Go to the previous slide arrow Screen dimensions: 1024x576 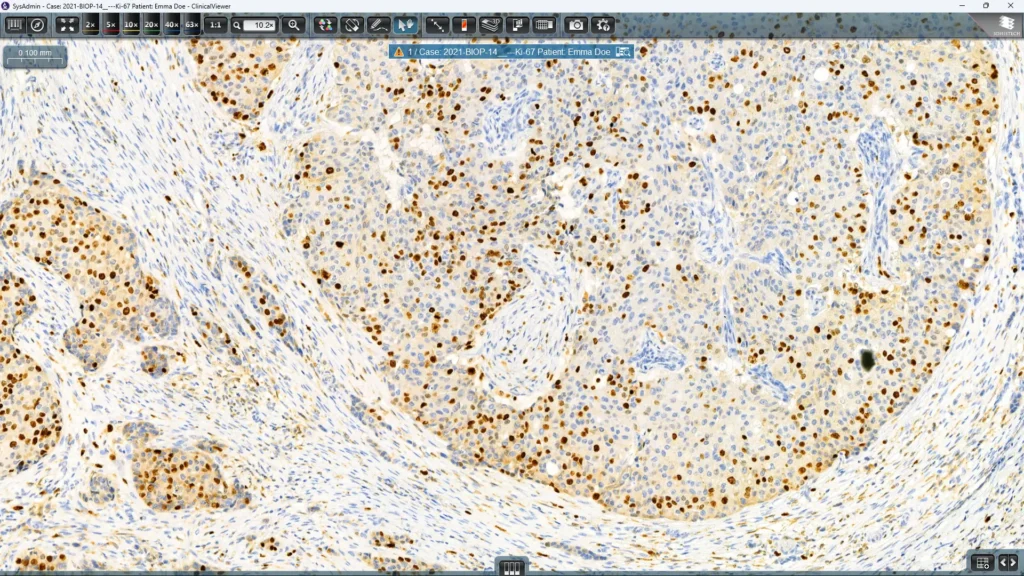click(x=1004, y=562)
